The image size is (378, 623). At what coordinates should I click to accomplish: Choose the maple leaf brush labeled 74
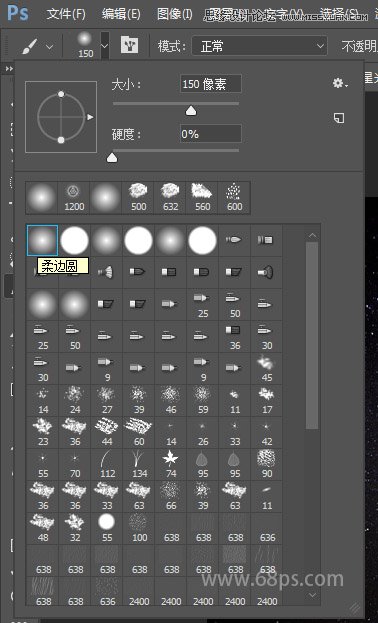171,465
